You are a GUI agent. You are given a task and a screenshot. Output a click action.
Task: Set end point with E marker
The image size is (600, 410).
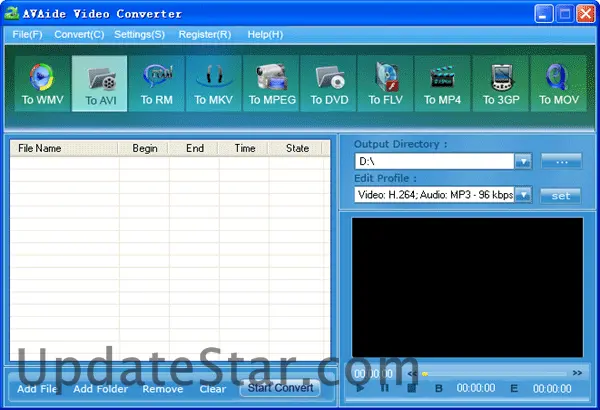[514, 389]
